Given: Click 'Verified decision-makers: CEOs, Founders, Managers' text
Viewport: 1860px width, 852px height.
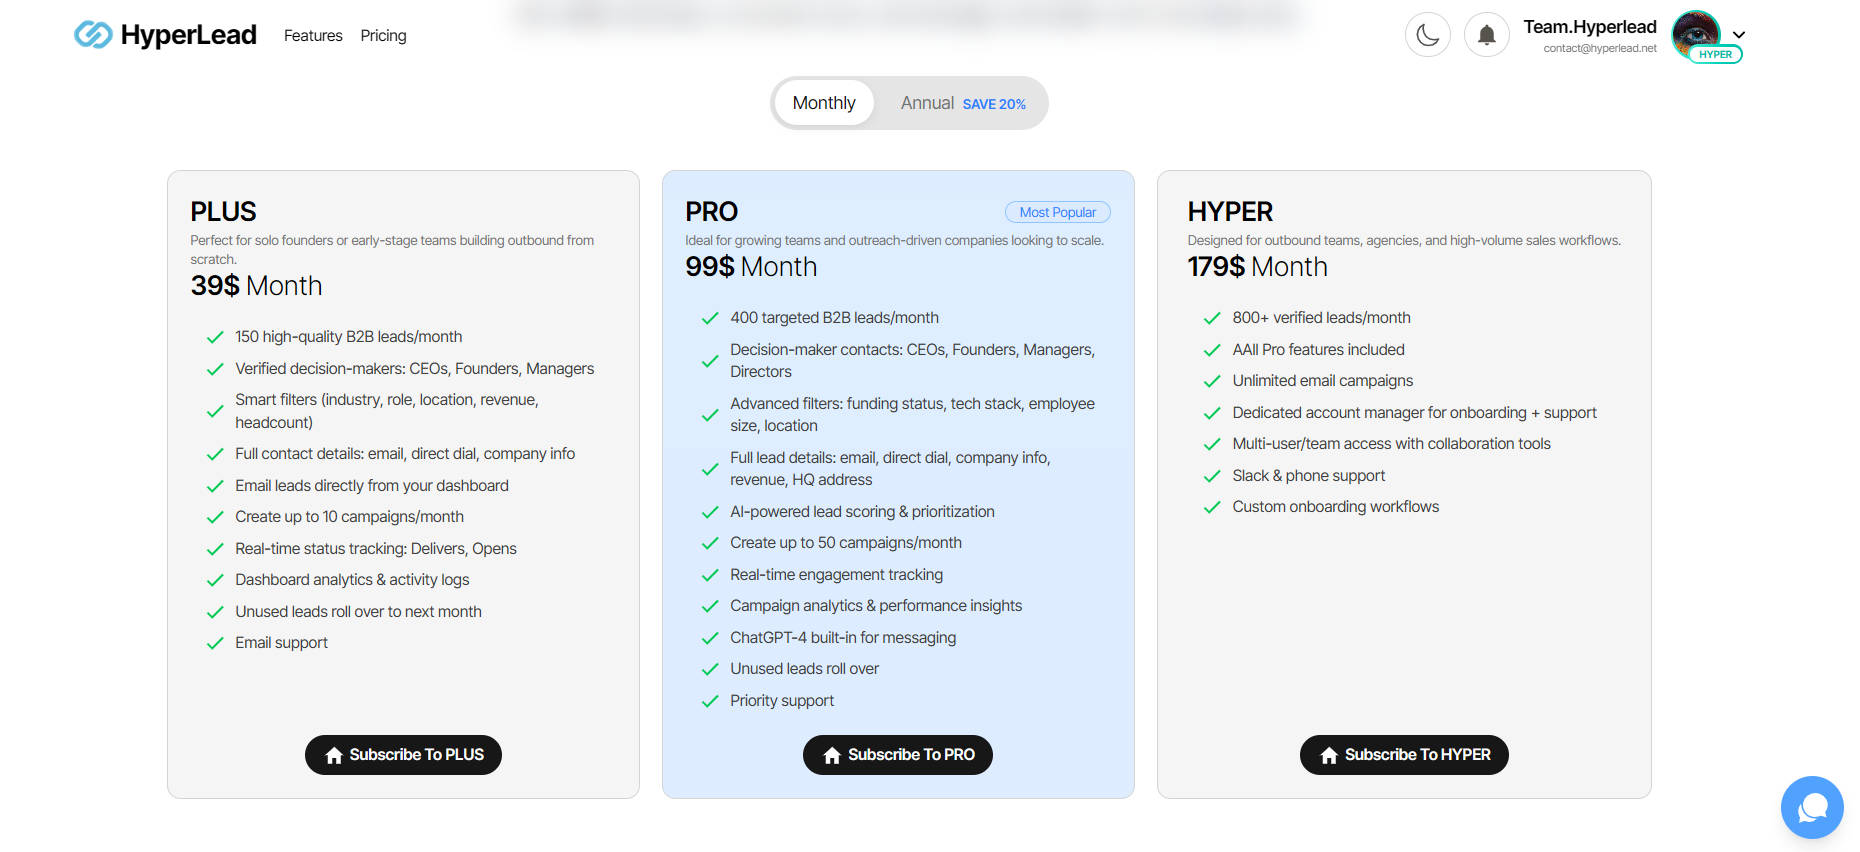Looking at the screenshot, I should click(414, 369).
